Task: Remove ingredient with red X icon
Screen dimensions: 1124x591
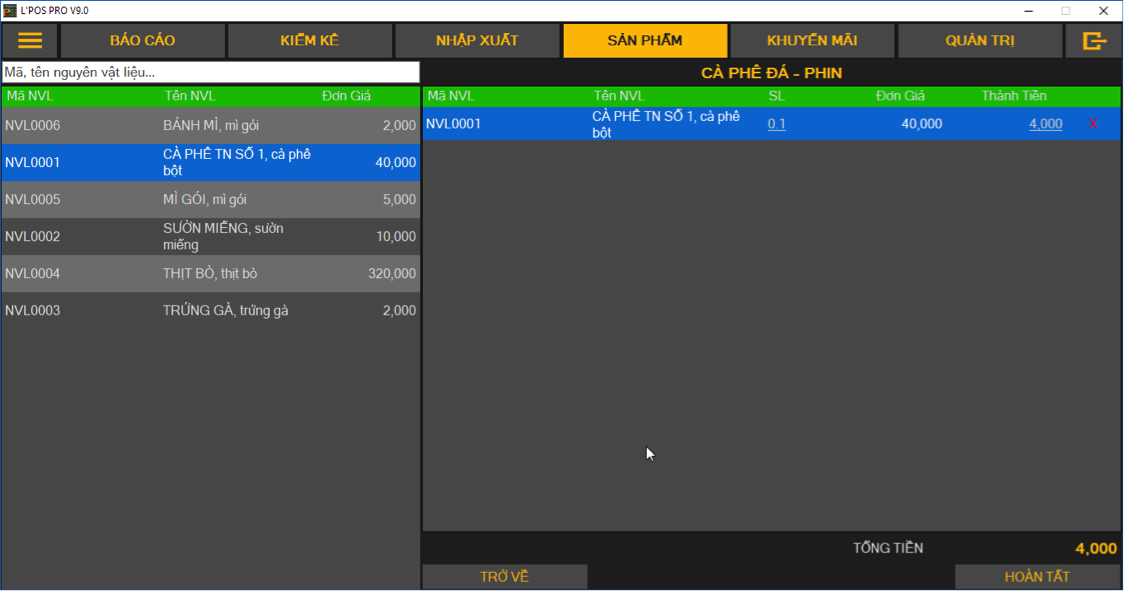Action: [x=1093, y=124]
